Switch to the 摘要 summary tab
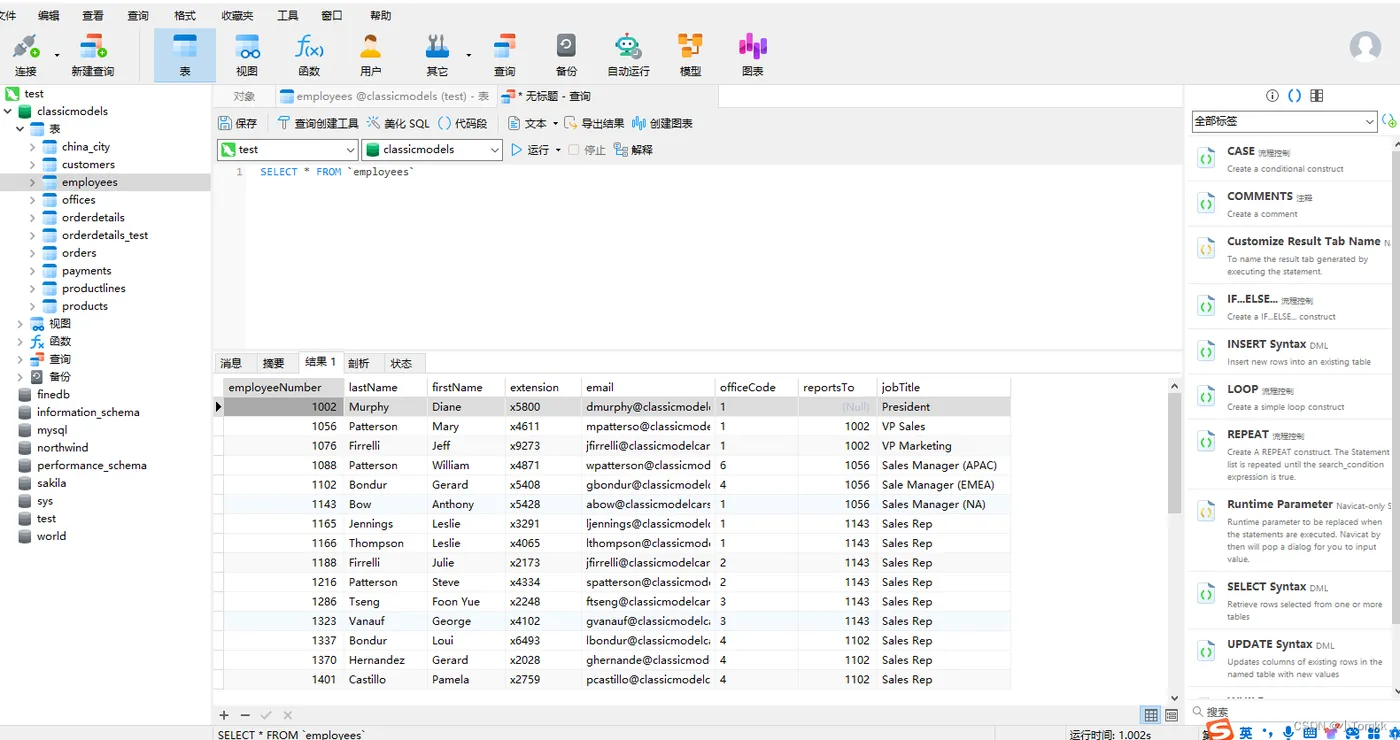The width and height of the screenshot is (1400, 740). point(273,363)
